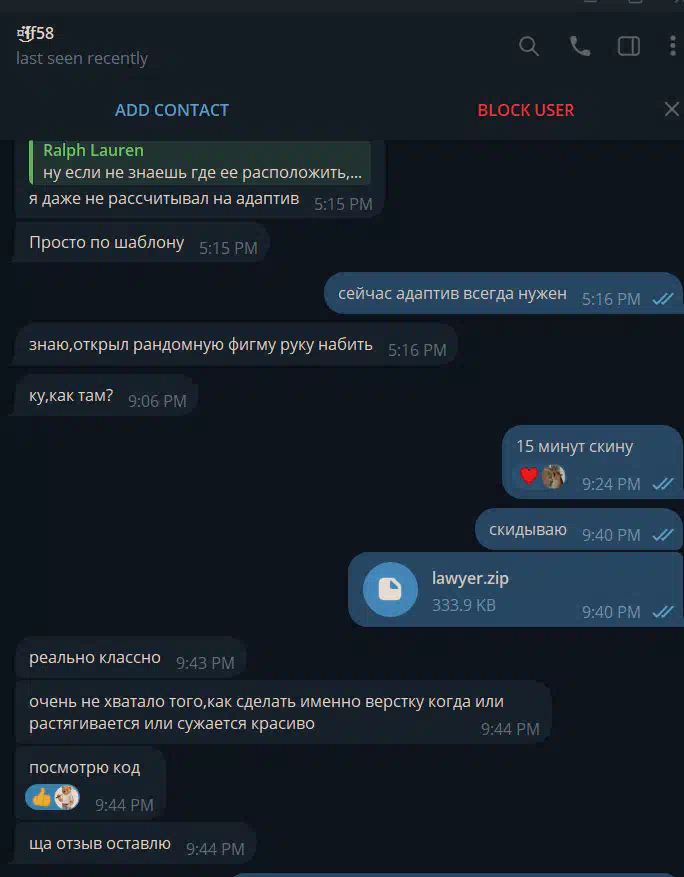Click the ща отзыв оставлю message

coord(100,843)
